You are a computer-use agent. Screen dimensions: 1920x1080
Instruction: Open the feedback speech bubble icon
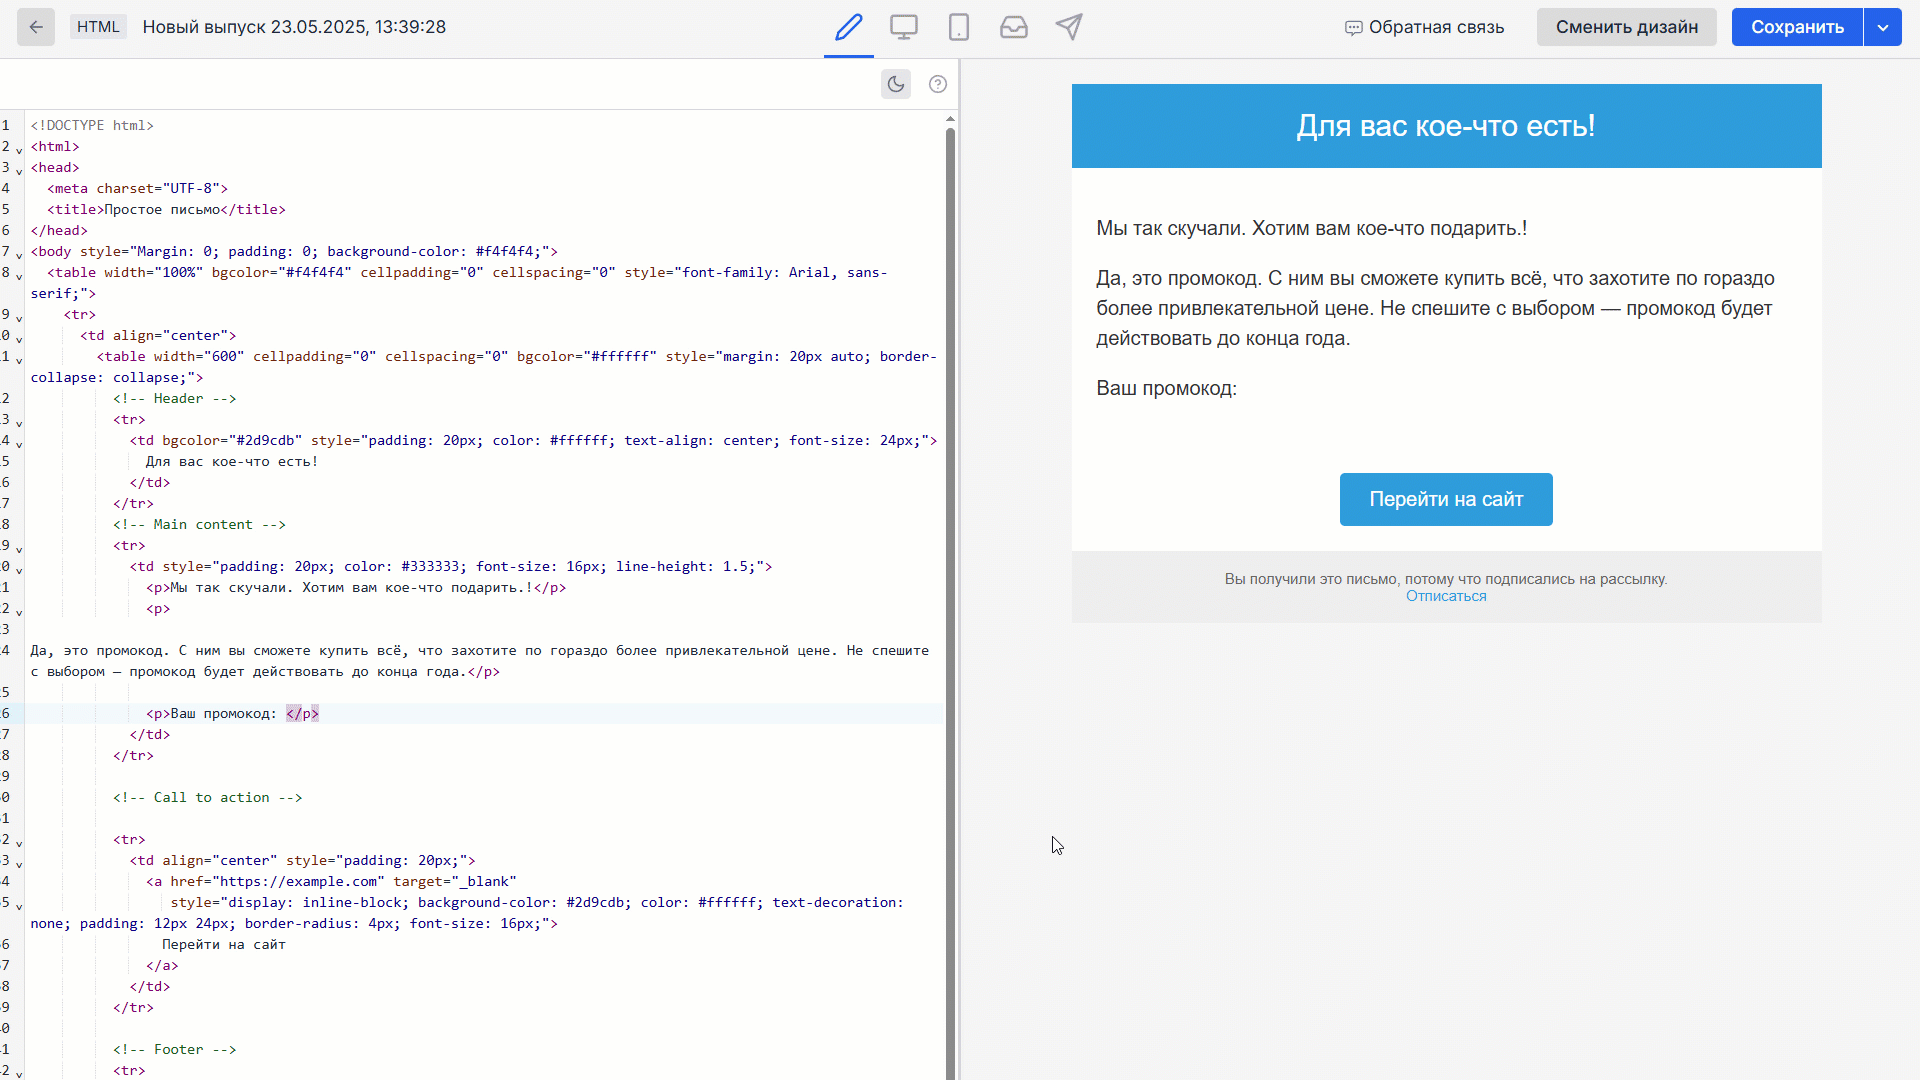1355,27
